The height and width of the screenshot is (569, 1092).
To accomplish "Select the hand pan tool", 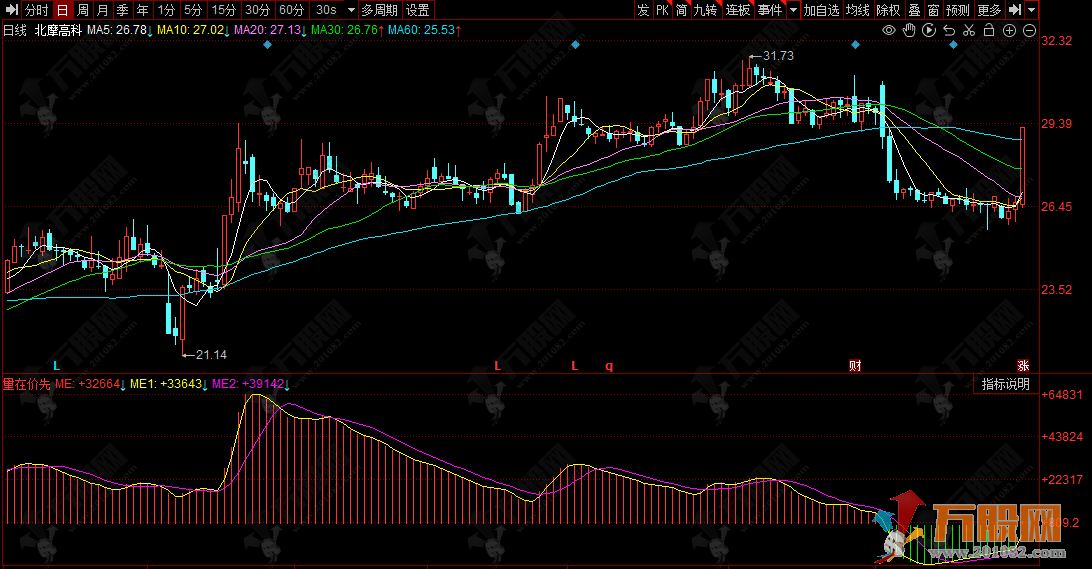I will click(x=909, y=31).
